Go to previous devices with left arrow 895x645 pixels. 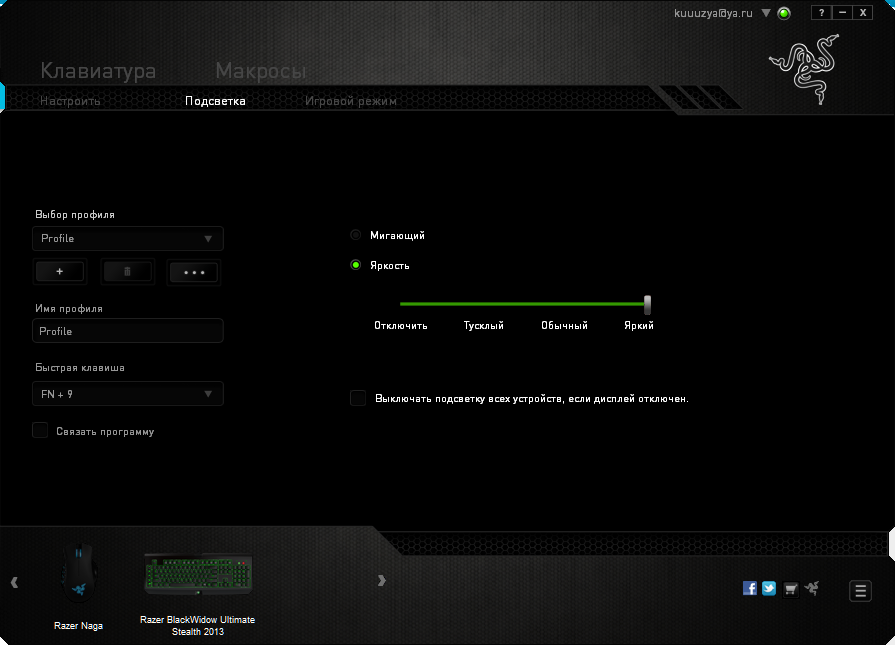coord(14,582)
